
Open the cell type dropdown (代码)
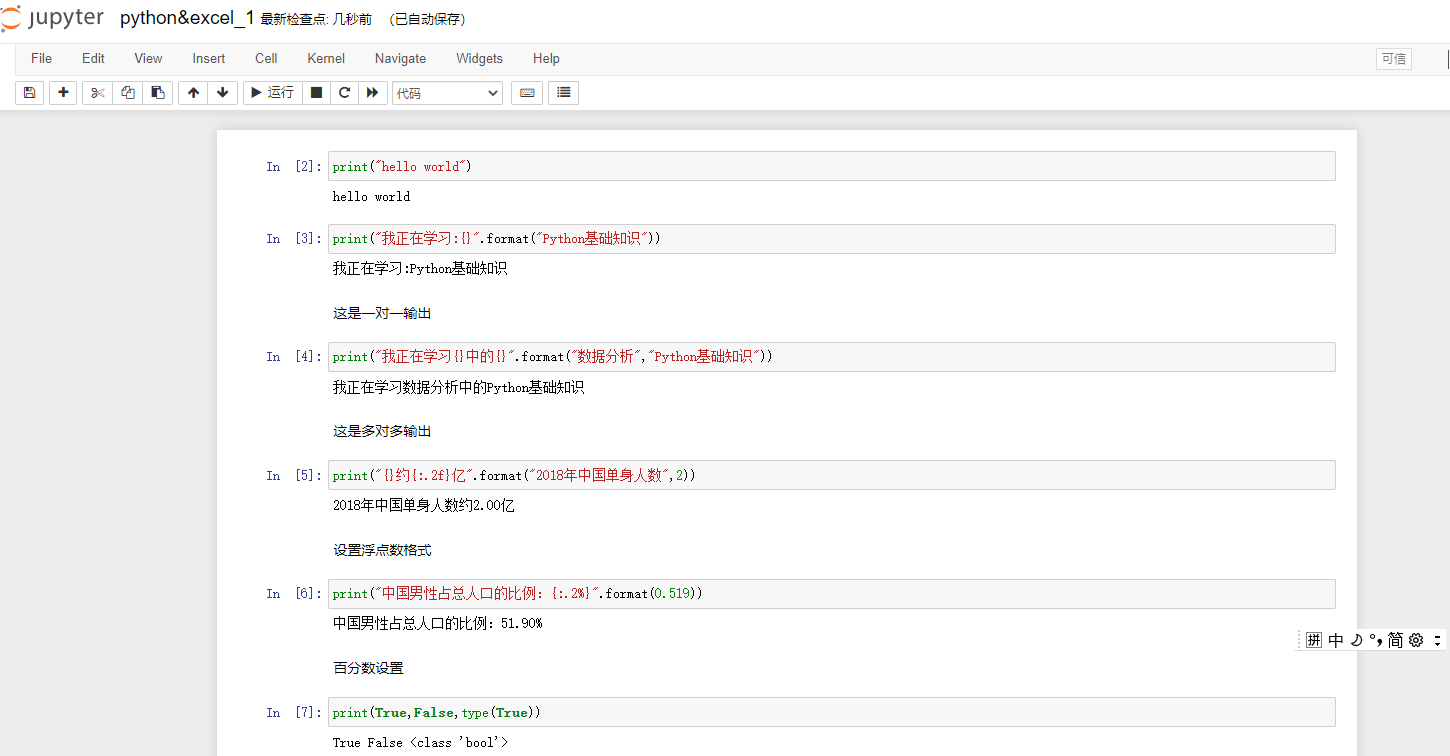[x=447, y=93]
